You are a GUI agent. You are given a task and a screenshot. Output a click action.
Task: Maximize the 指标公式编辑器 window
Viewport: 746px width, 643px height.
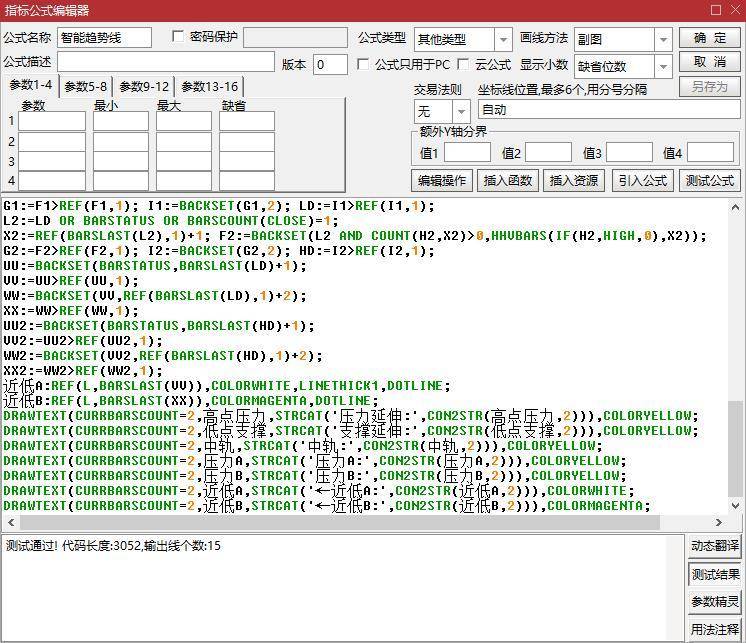pyautogui.click(x=716, y=10)
